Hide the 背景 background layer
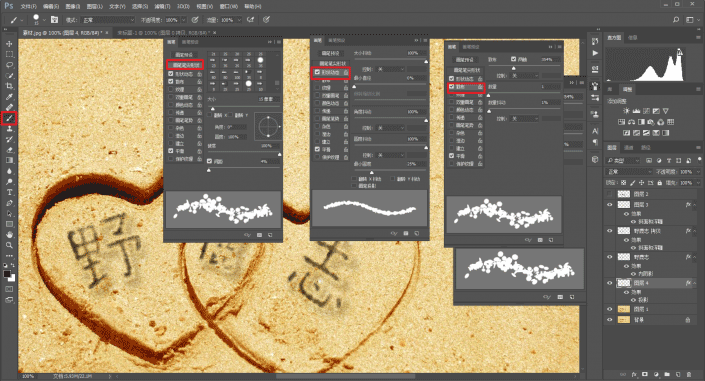This screenshot has width=705, height=381. tap(610, 320)
